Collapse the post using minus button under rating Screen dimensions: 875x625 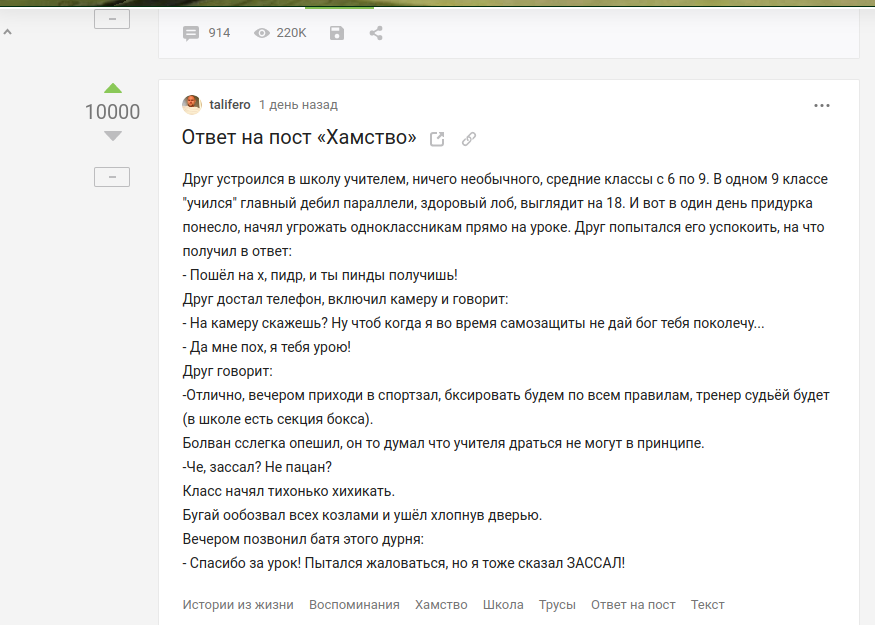pyautogui.click(x=112, y=177)
